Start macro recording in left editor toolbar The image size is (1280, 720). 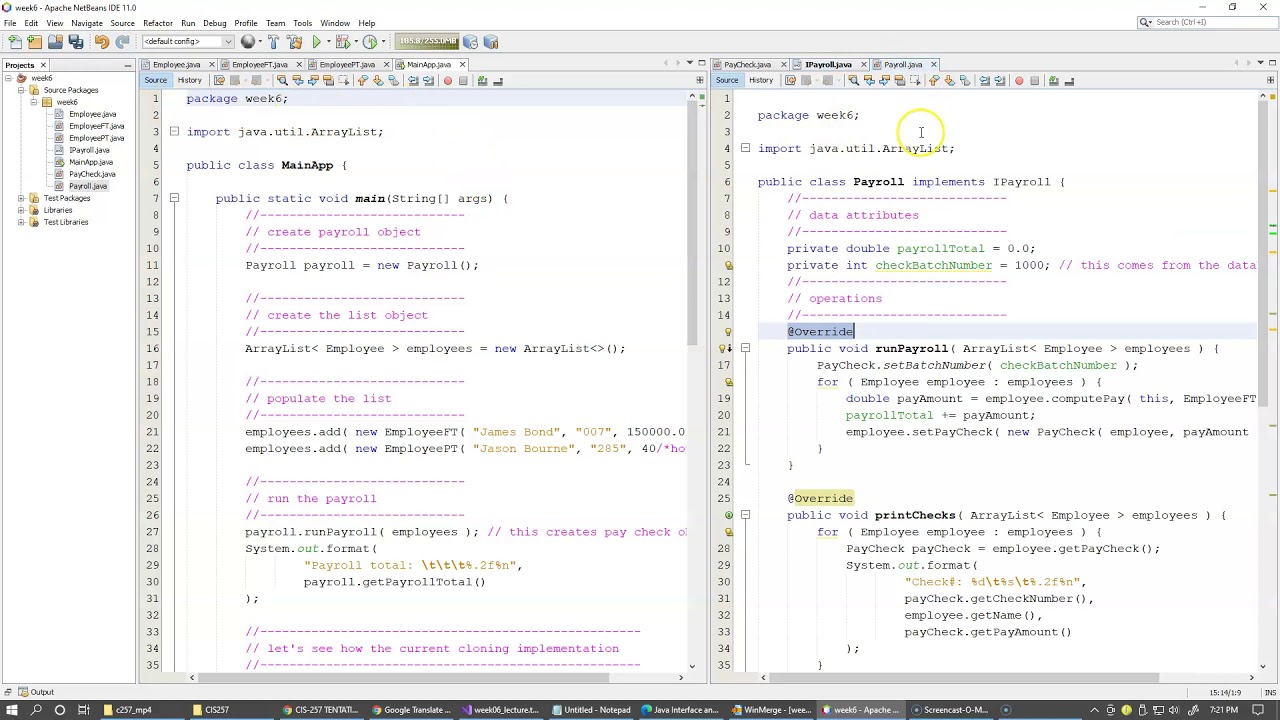tap(447, 81)
